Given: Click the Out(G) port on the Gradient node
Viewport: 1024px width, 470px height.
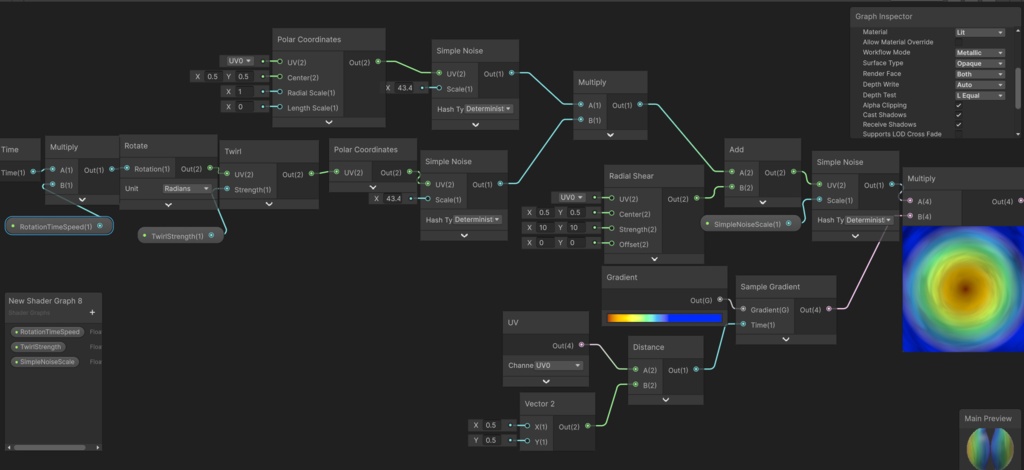Looking at the screenshot, I should coord(720,300).
